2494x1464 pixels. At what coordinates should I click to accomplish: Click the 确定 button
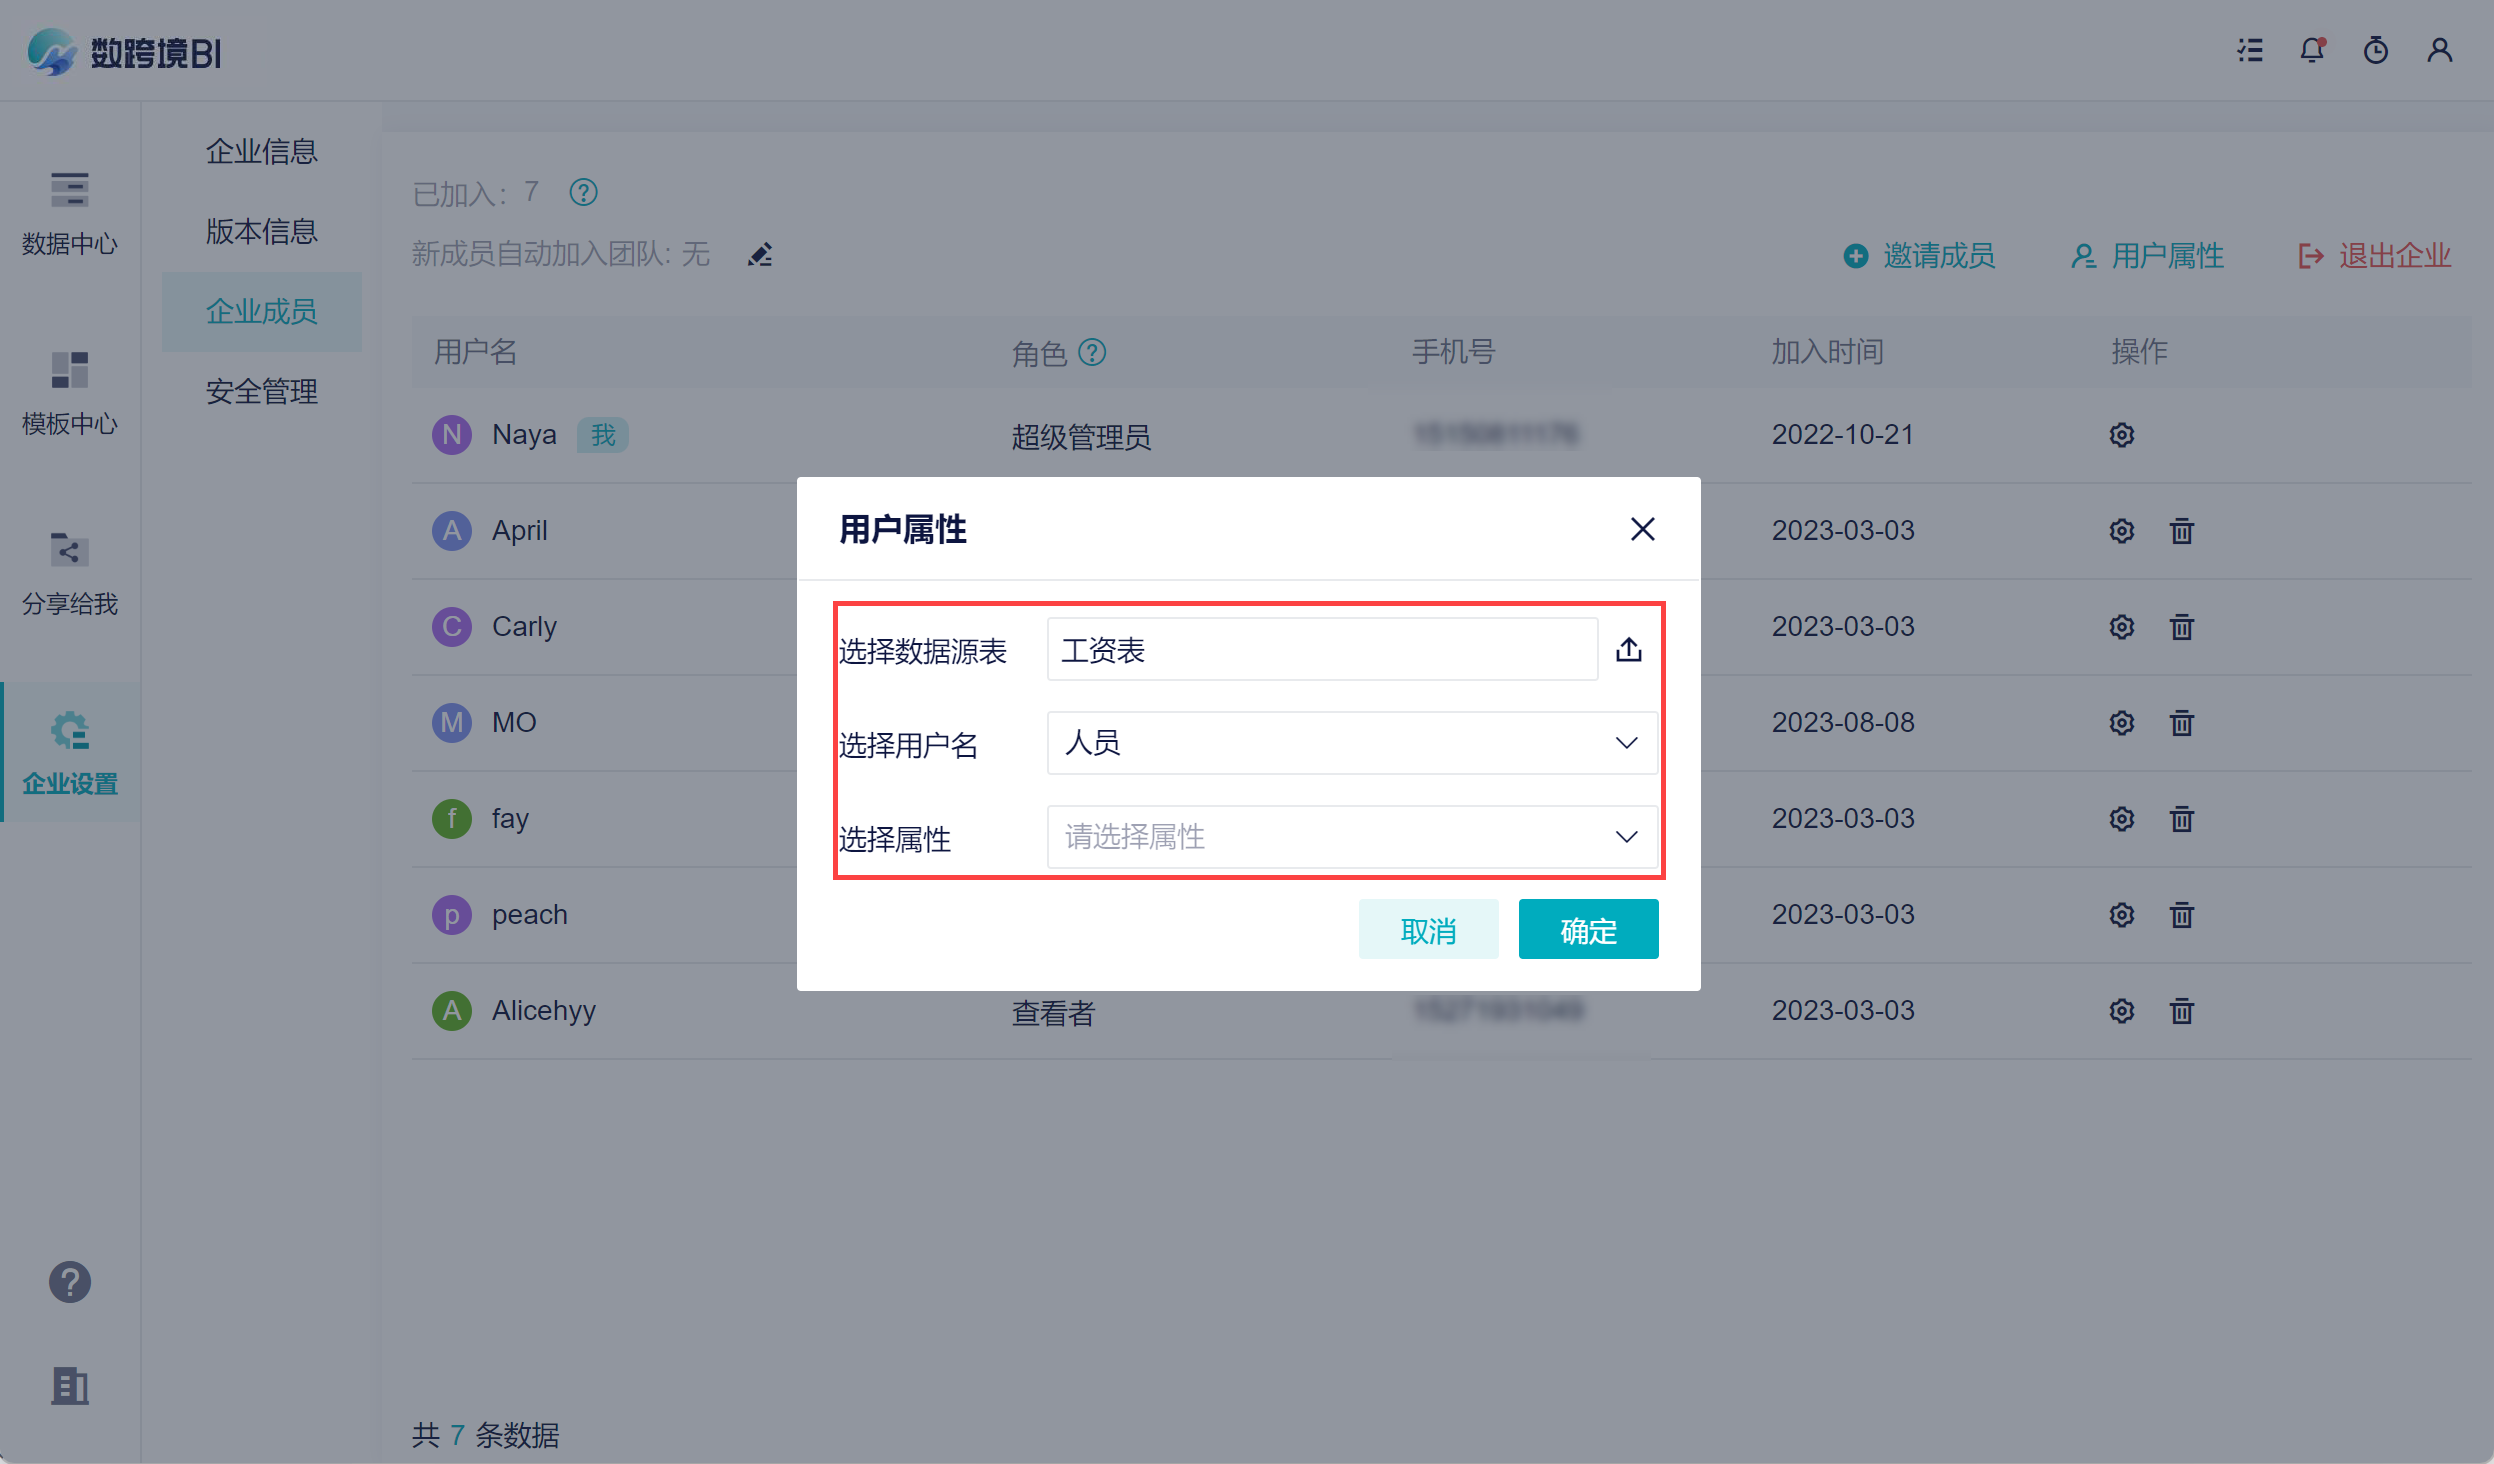click(x=1587, y=930)
